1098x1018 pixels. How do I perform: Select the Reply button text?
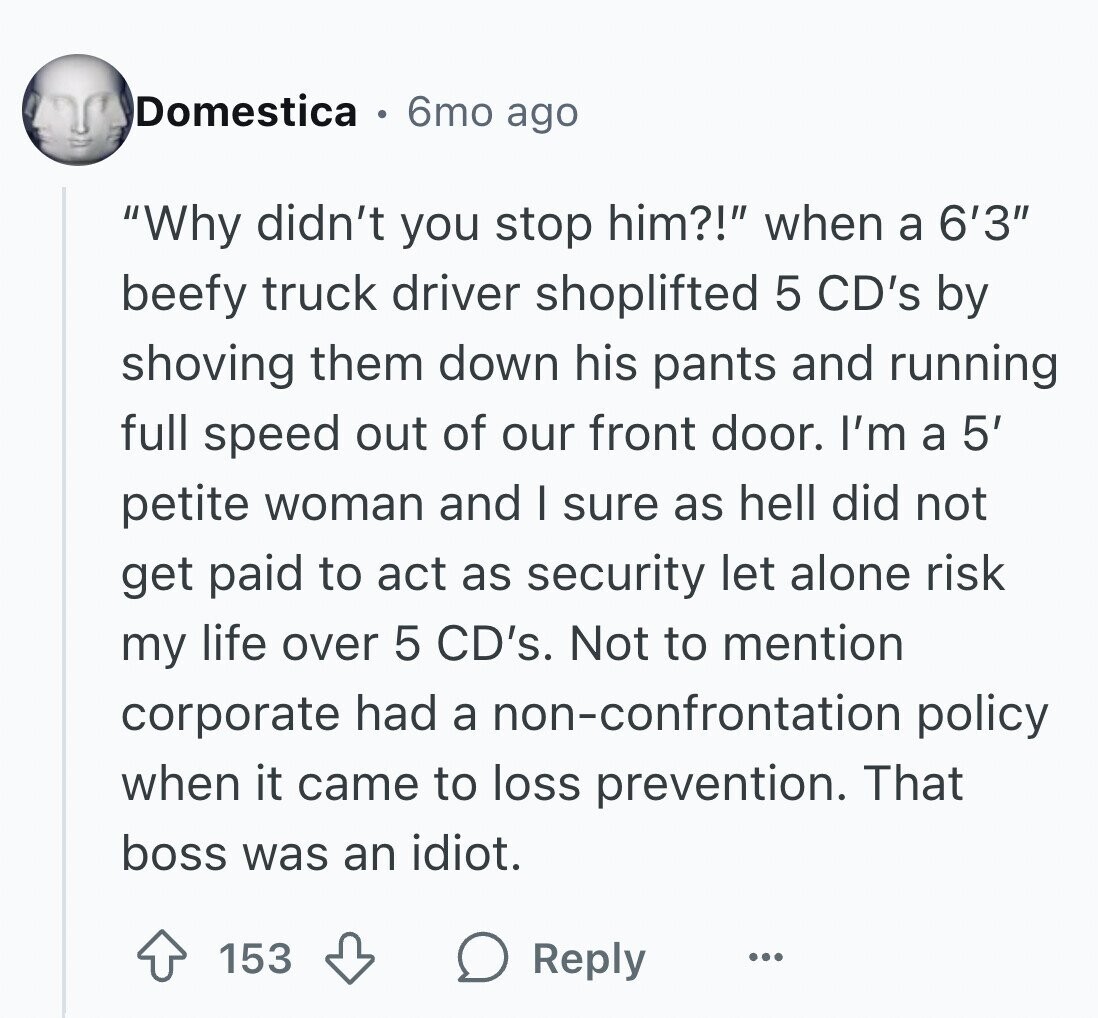589,959
